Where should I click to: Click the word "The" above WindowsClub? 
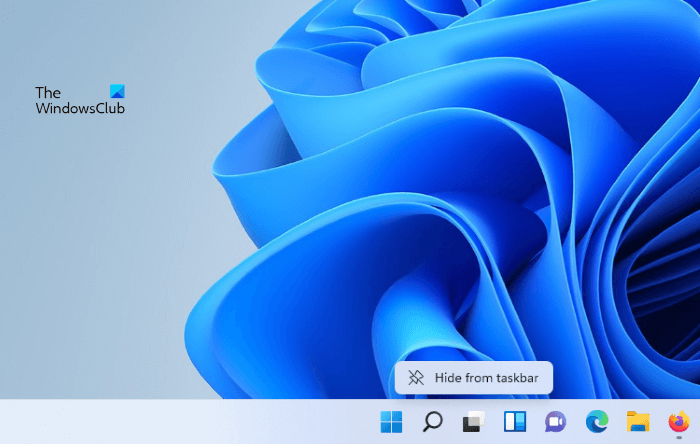[x=48, y=93]
